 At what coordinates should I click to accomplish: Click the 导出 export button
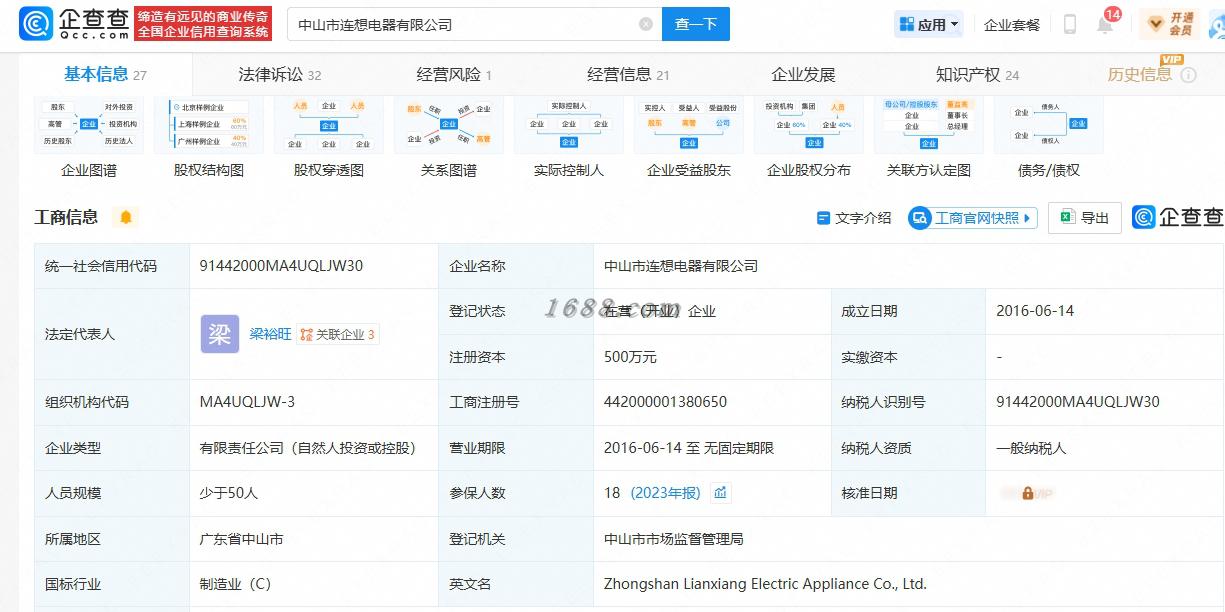point(1085,218)
